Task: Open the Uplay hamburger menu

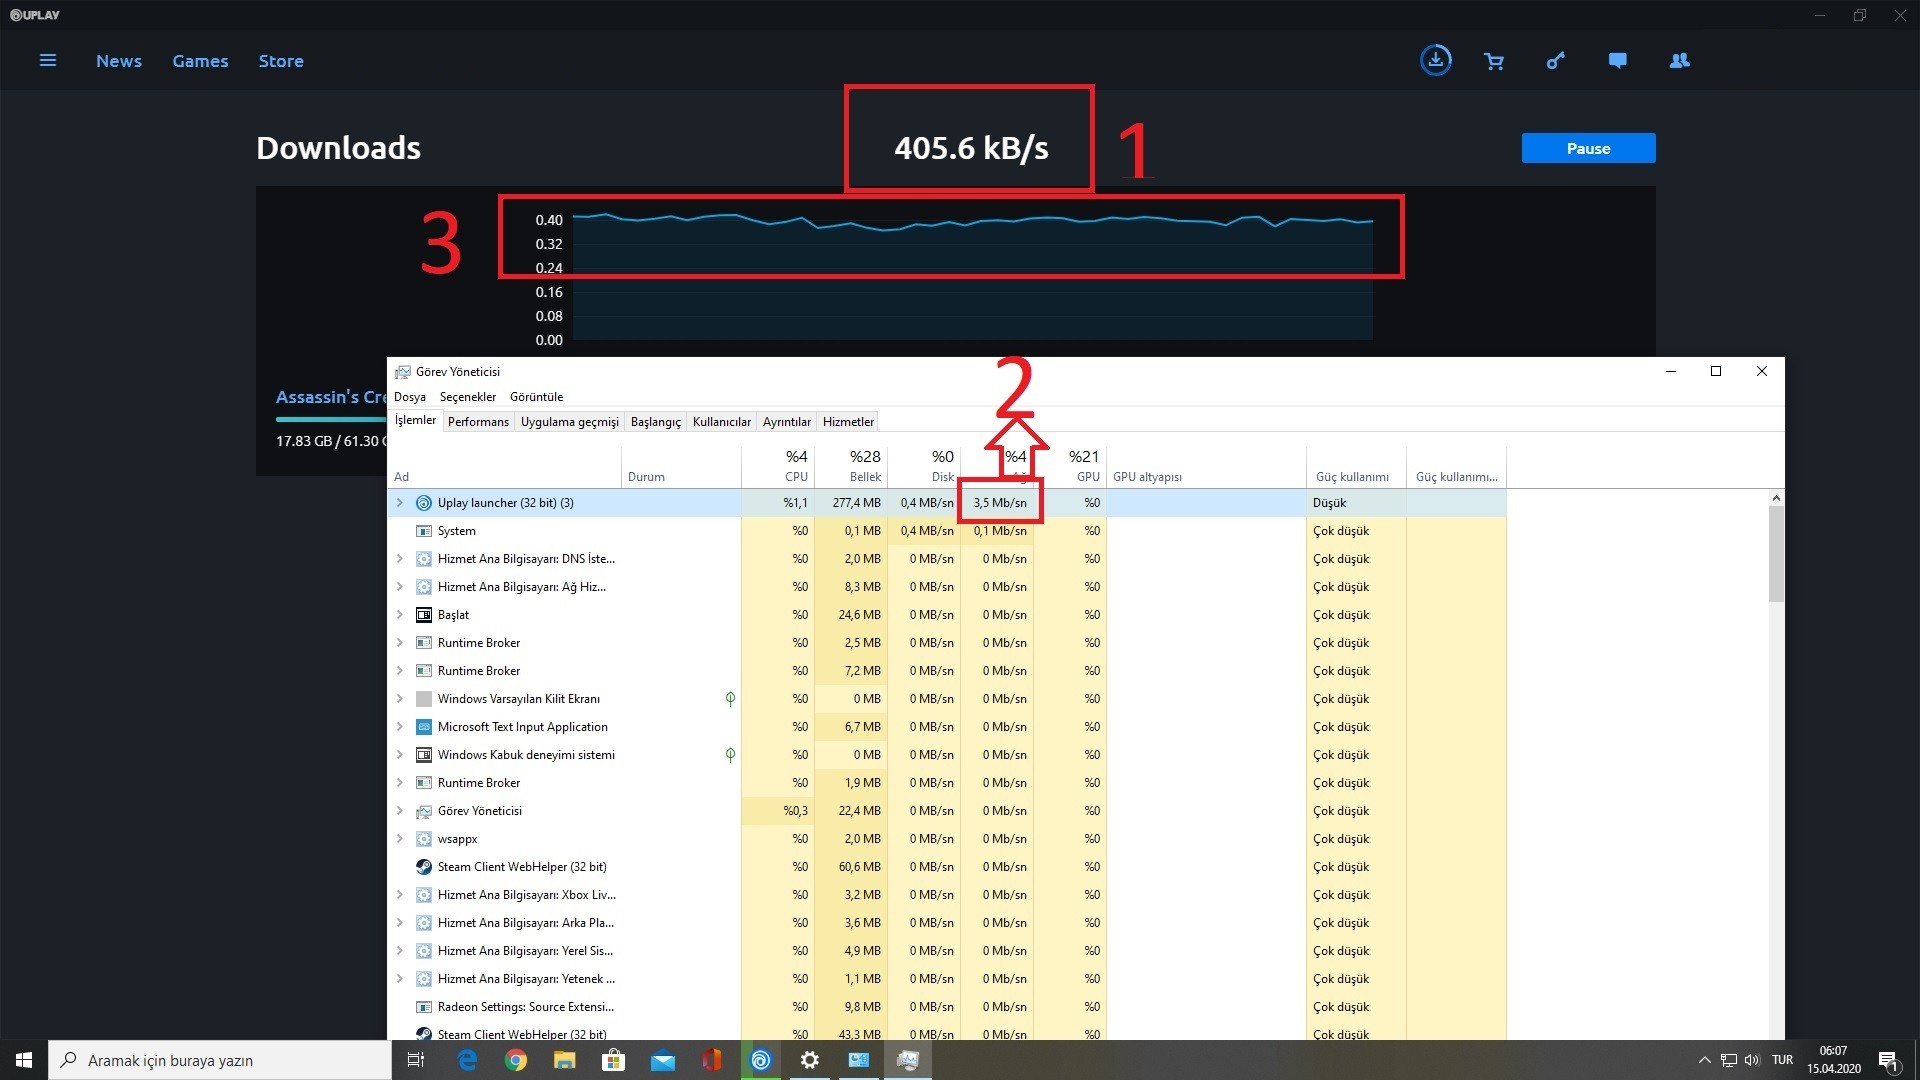Action: point(47,61)
